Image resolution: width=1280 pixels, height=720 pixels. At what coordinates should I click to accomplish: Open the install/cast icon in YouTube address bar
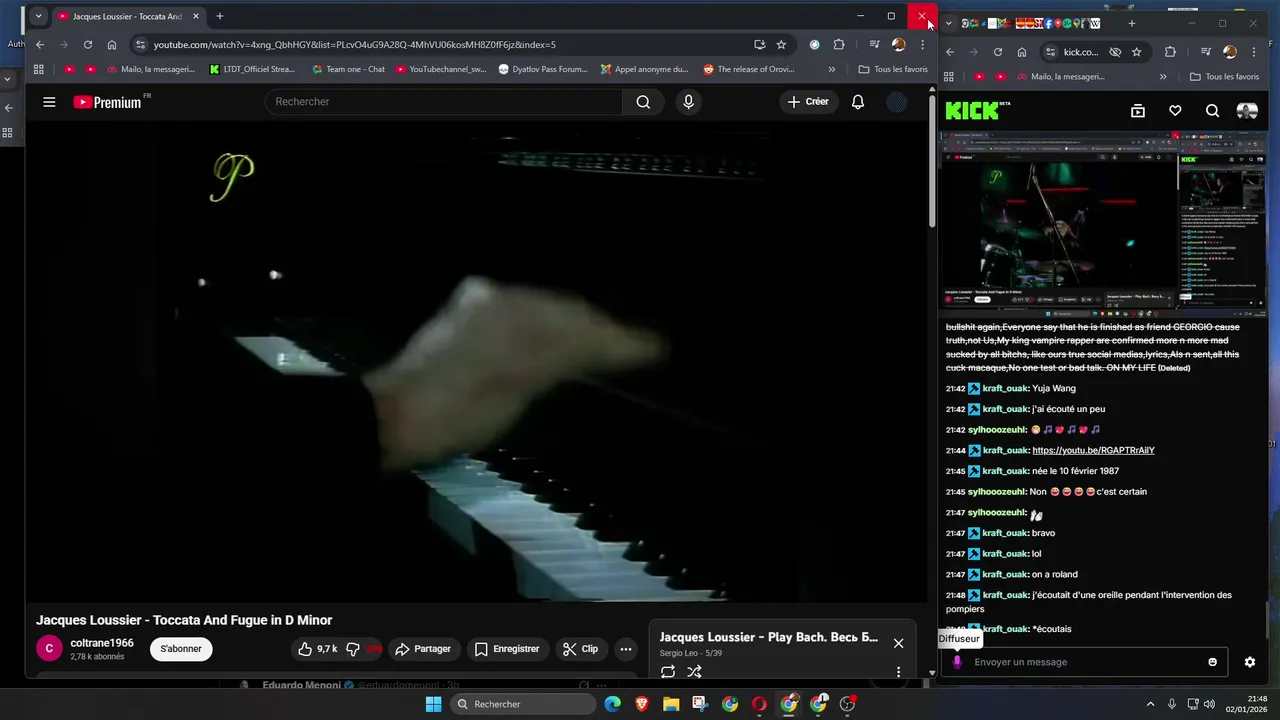[x=760, y=44]
